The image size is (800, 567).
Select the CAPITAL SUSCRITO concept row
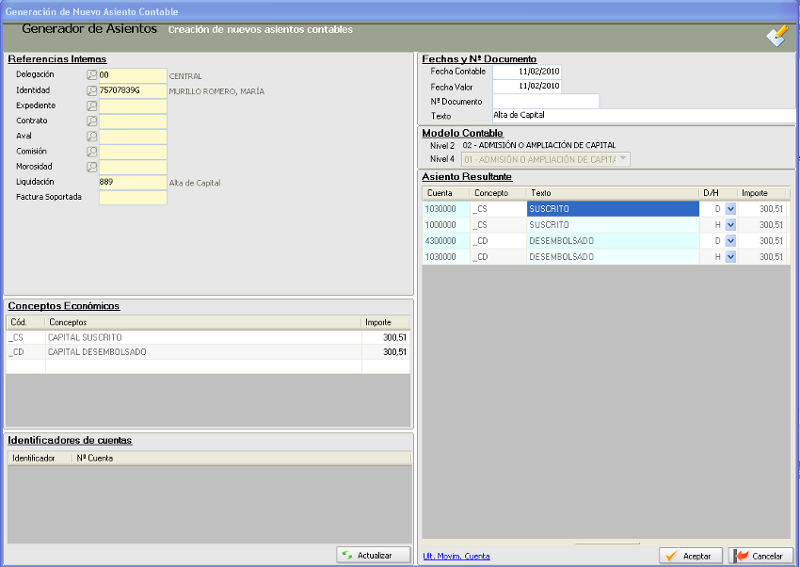pos(208,337)
